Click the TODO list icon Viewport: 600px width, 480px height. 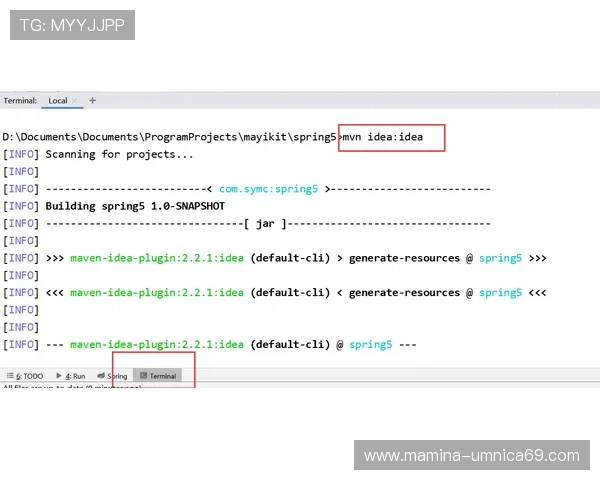pos(10,376)
